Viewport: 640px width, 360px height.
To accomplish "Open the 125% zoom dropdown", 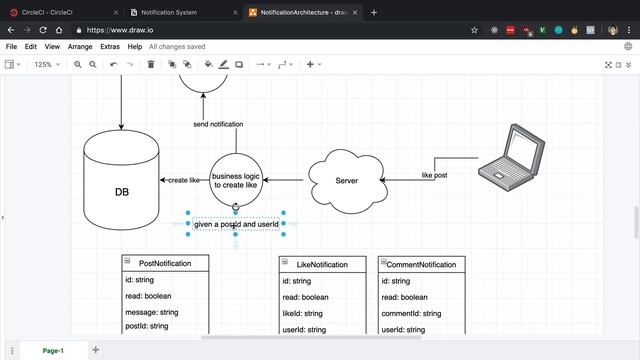I will pyautogui.click(x=47, y=64).
